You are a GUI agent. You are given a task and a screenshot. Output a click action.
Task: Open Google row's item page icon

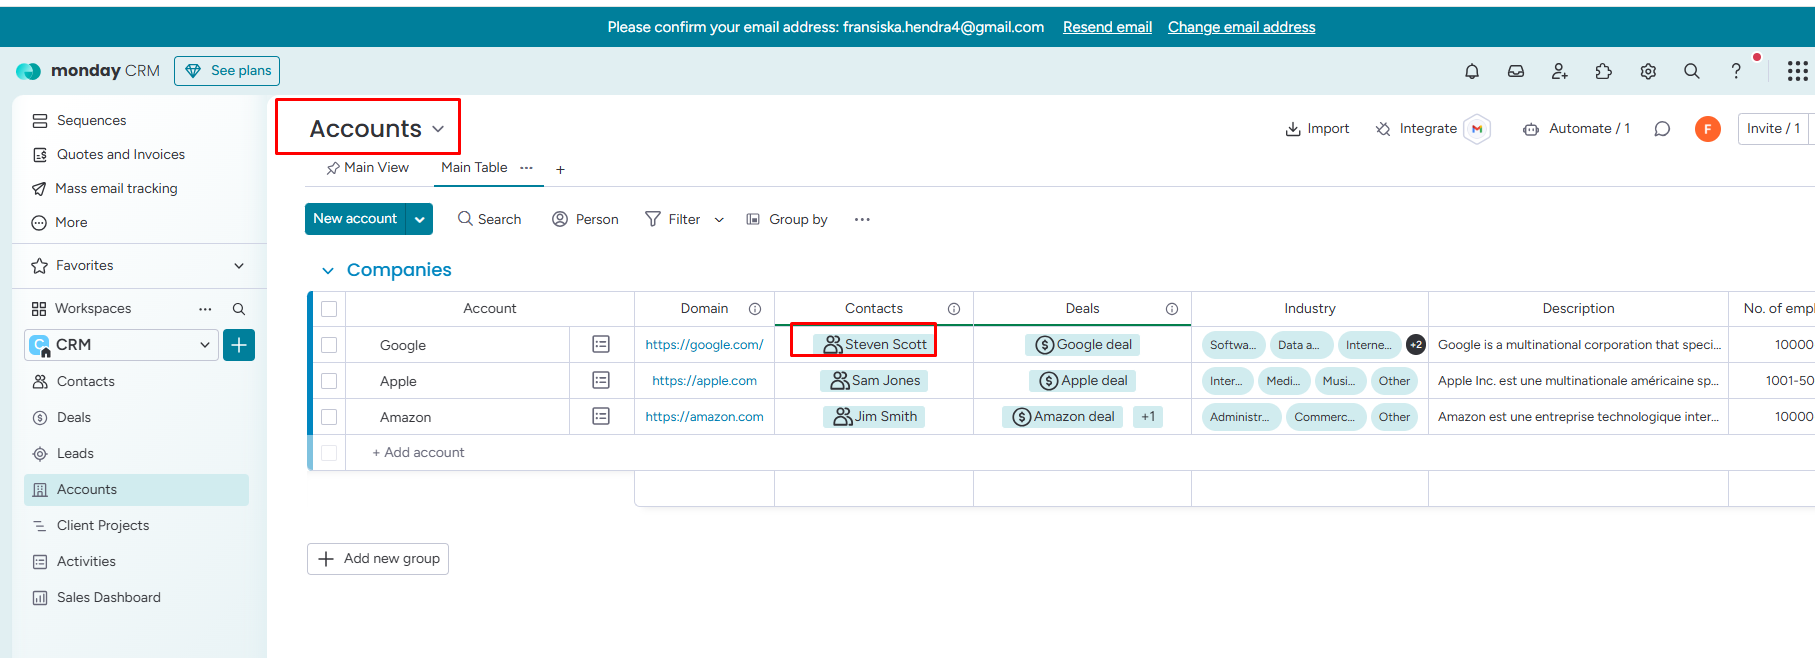point(601,344)
